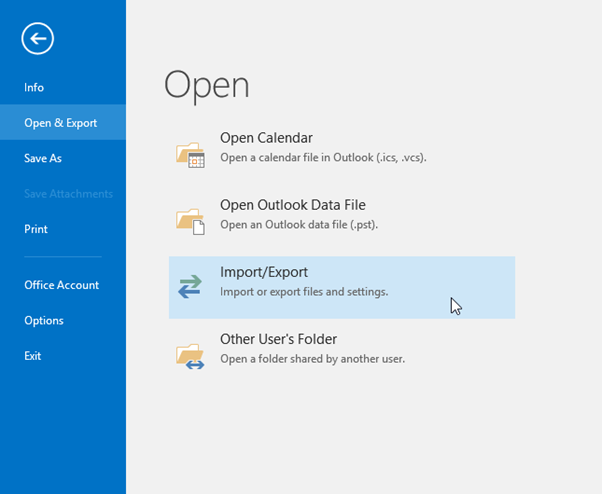This screenshot has width=602, height=494.
Task: Click 'Open a folder shared by another user.'
Action: 313,359
